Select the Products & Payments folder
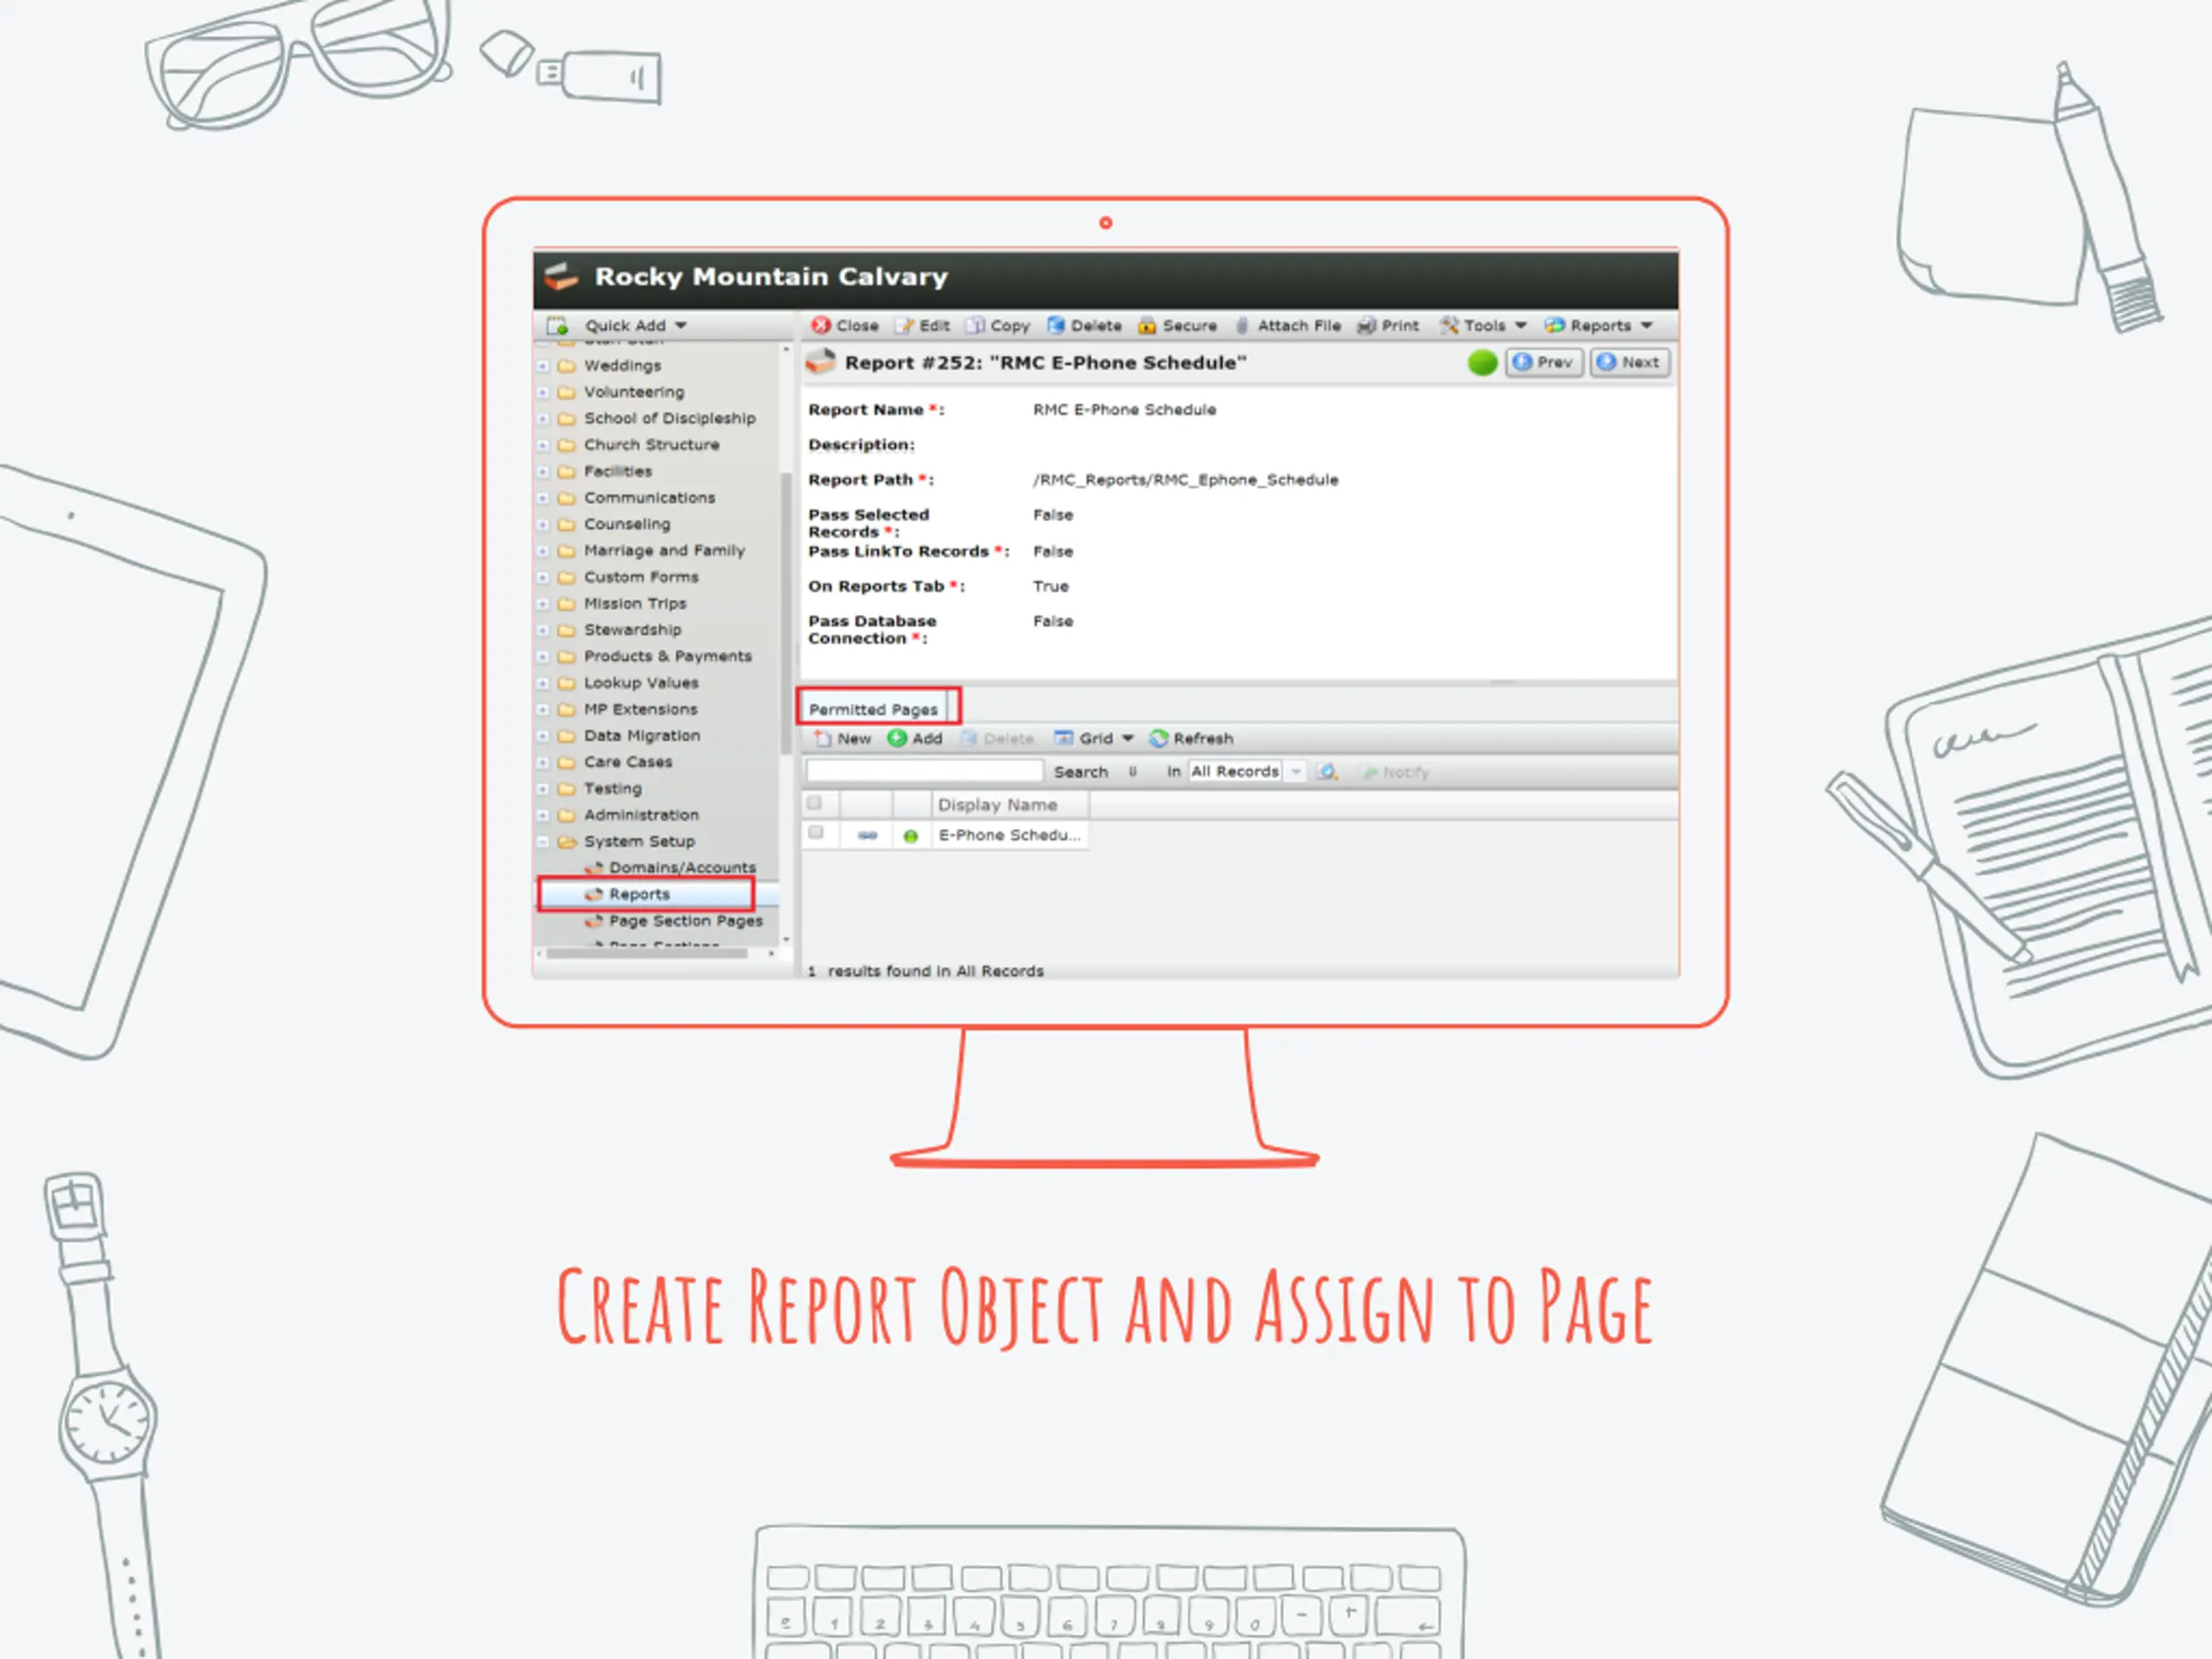Viewport: 2212px width, 1659px height. (x=667, y=656)
